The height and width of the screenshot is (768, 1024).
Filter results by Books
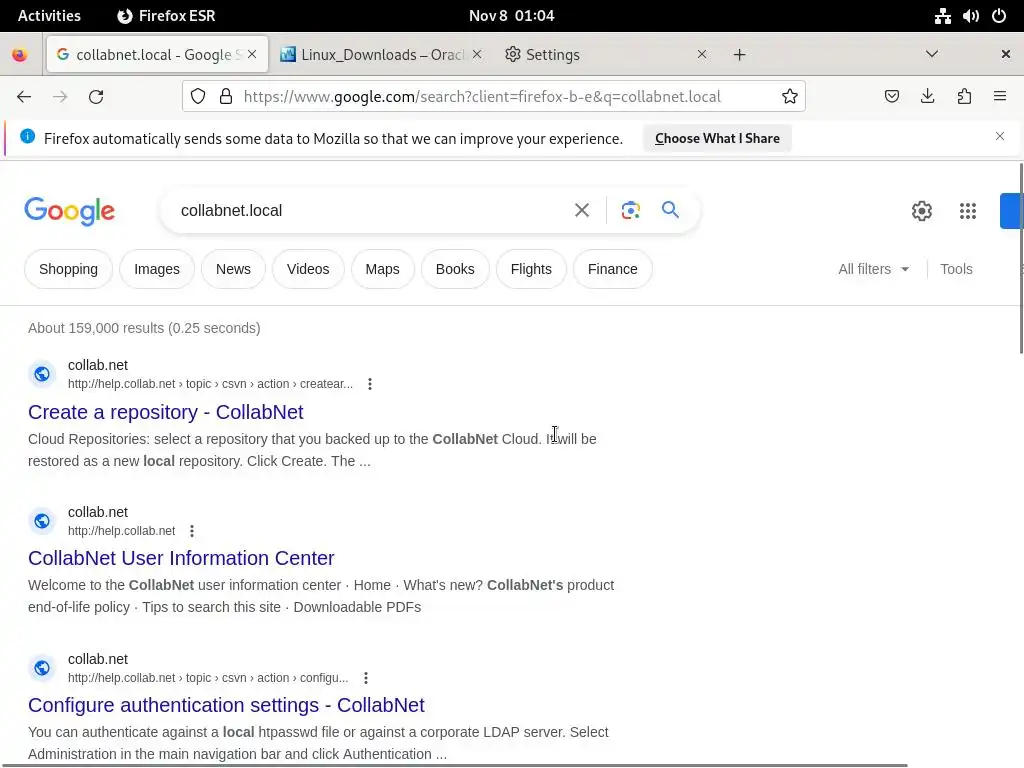point(455,269)
